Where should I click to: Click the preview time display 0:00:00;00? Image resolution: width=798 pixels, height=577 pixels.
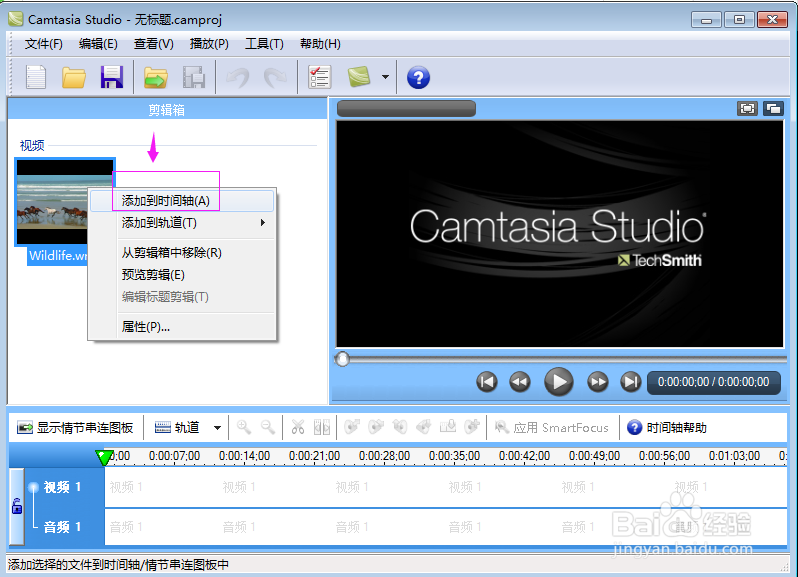[714, 382]
